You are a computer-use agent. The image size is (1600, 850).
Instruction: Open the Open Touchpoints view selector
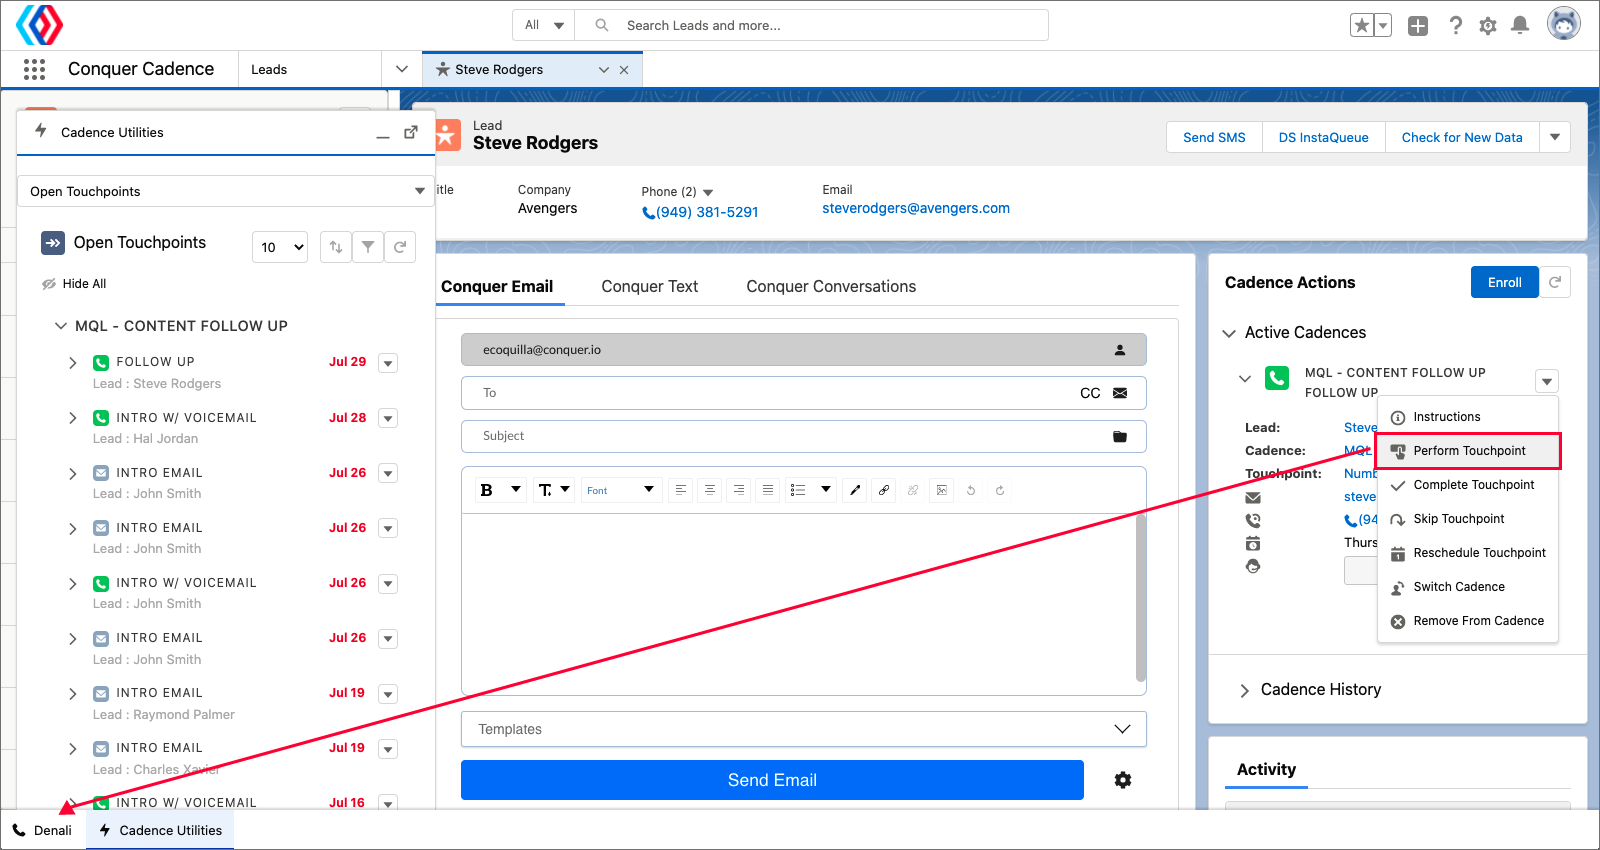226,191
